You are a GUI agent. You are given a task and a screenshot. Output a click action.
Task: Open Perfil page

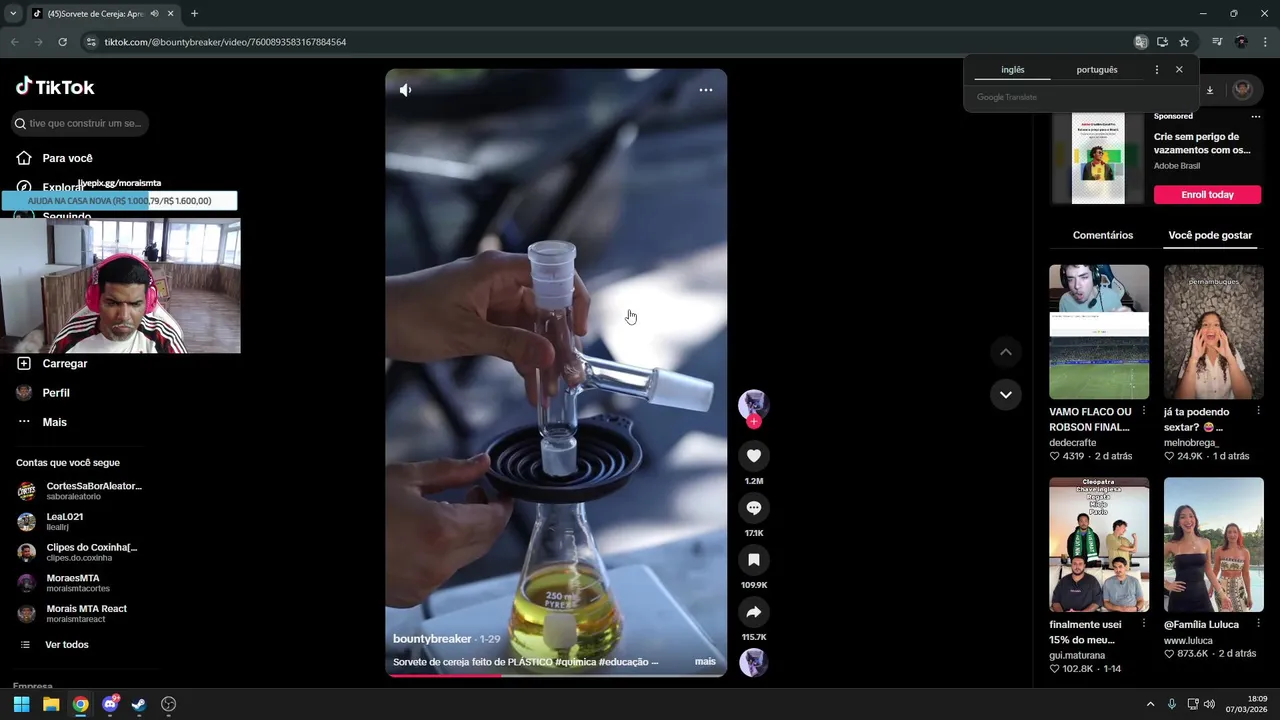[x=55, y=393]
